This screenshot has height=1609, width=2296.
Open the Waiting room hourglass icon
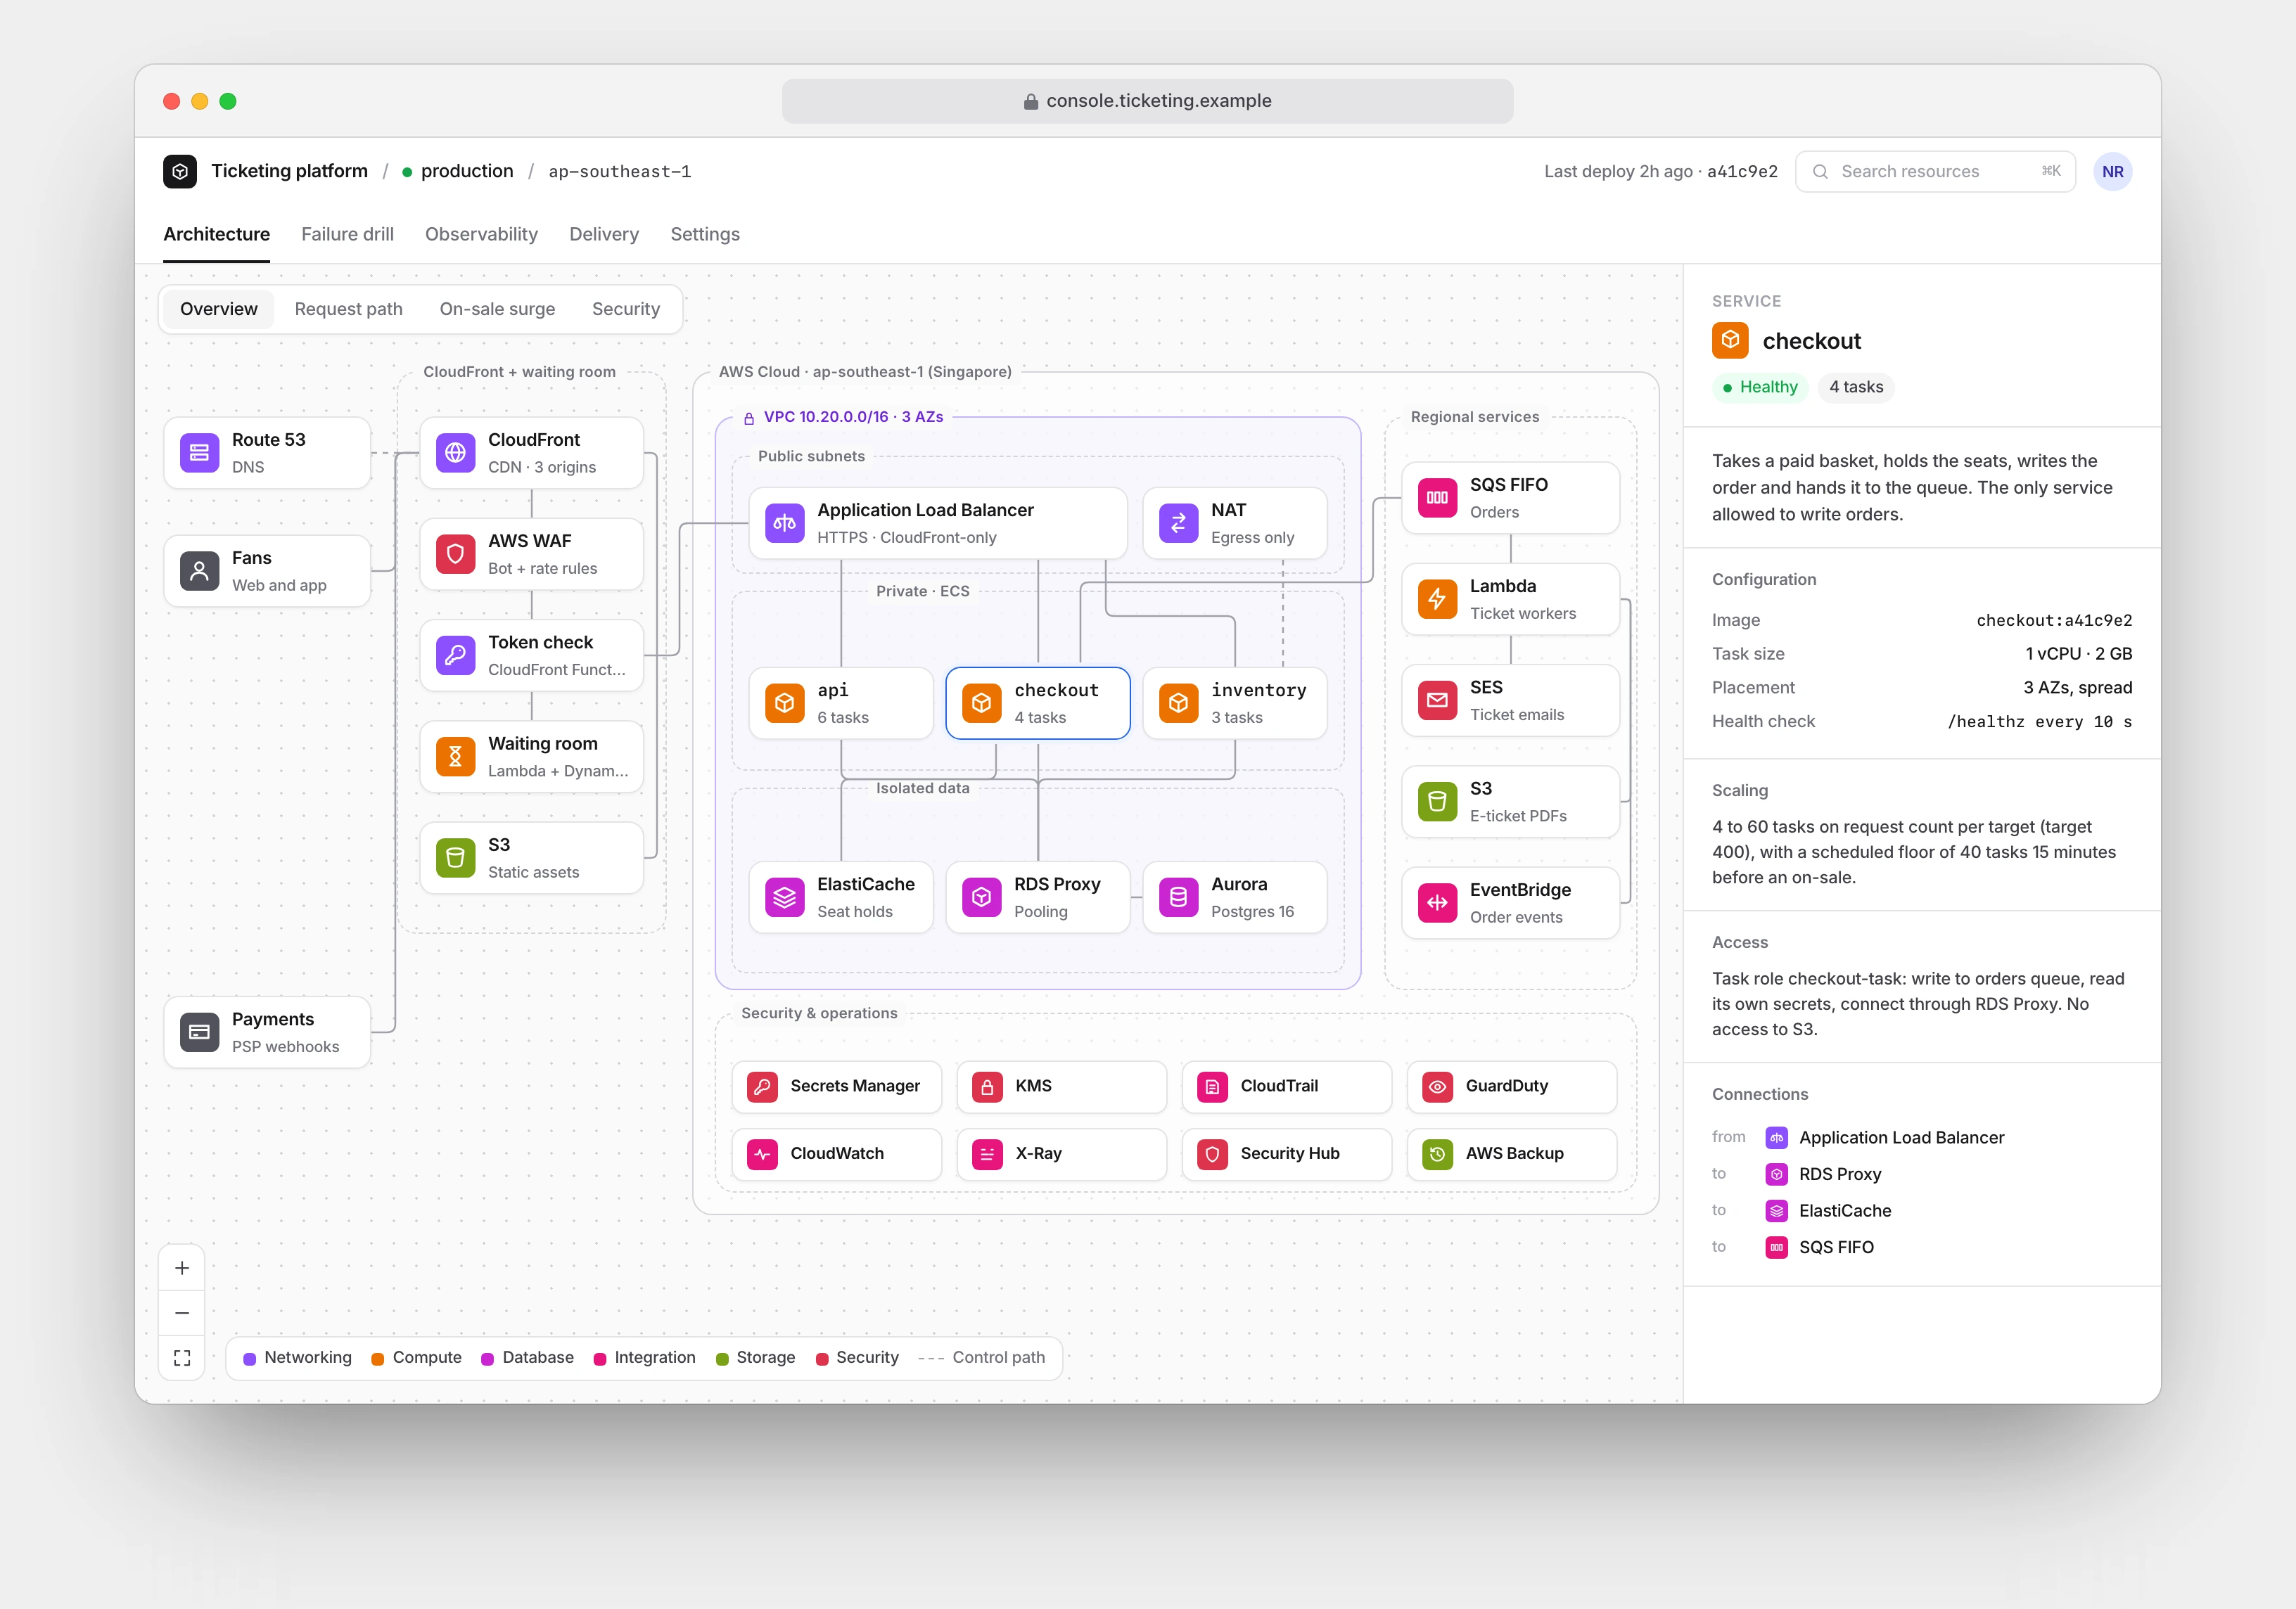click(x=455, y=756)
